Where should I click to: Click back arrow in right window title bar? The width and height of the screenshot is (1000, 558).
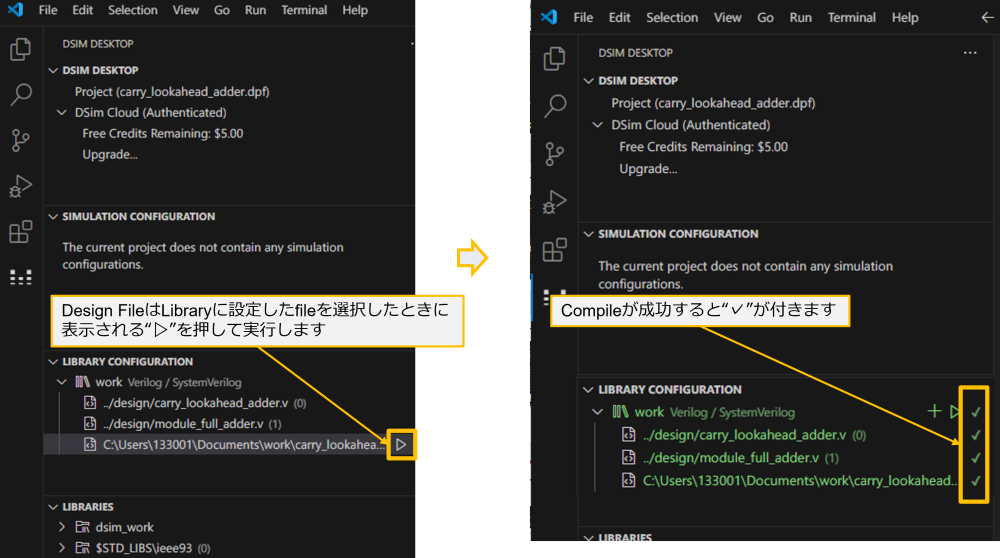987,17
